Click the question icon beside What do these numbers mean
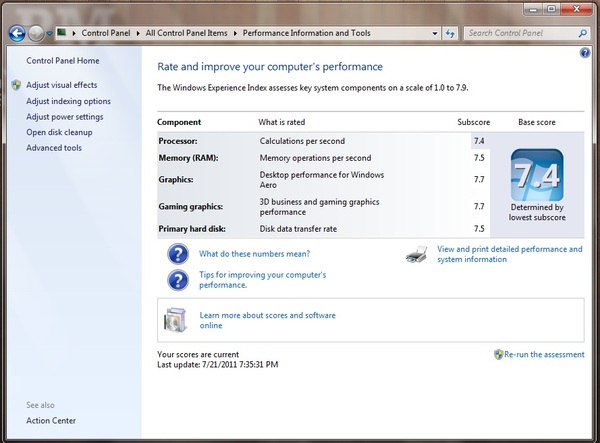Screen dimensions: 600x443 [178, 254]
